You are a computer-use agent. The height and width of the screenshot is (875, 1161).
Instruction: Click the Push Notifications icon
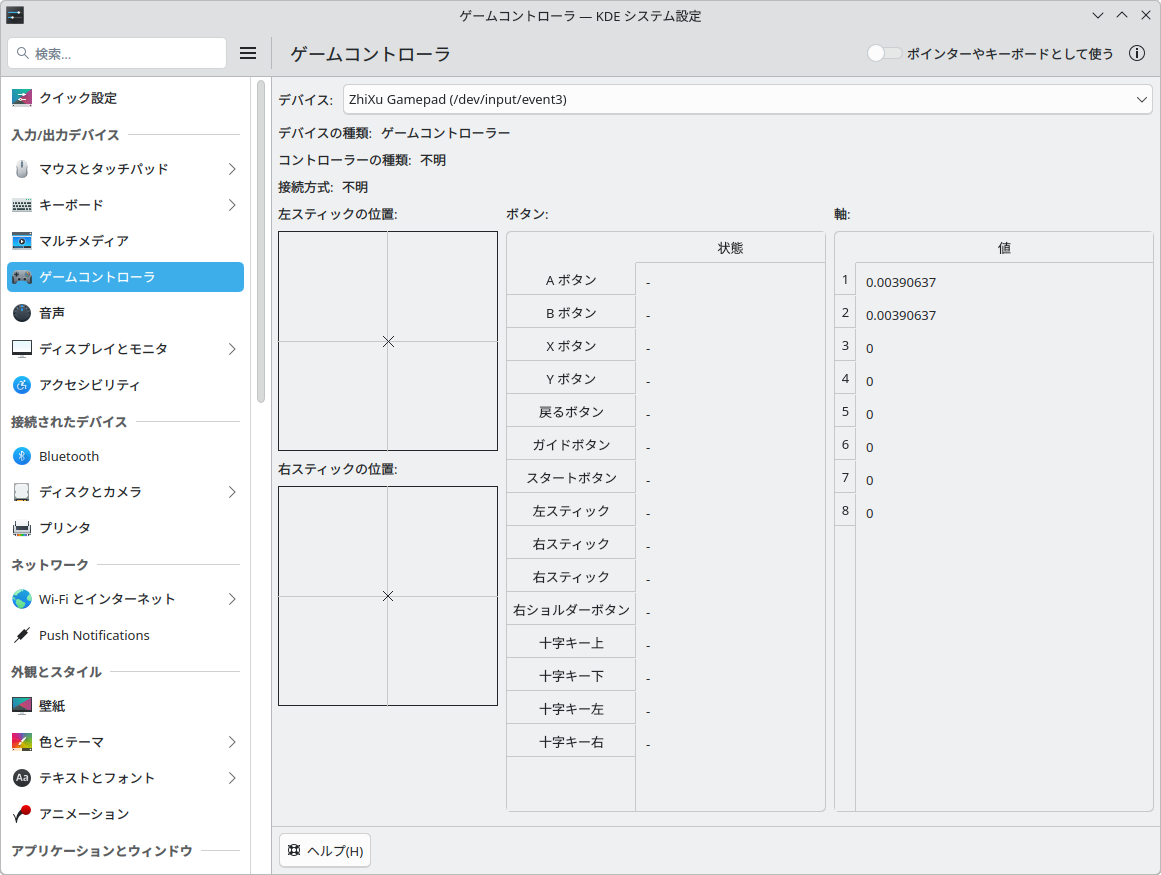click(22, 635)
